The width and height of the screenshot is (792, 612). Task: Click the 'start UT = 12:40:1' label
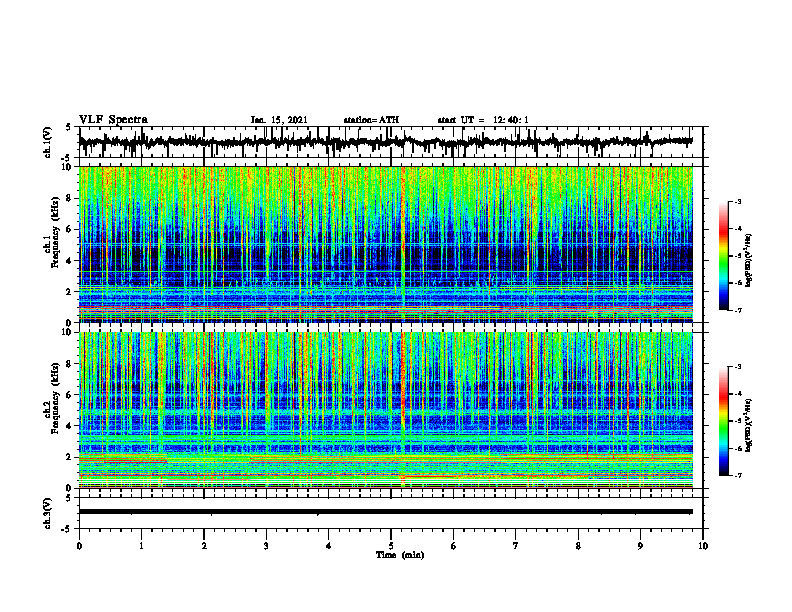483,120
